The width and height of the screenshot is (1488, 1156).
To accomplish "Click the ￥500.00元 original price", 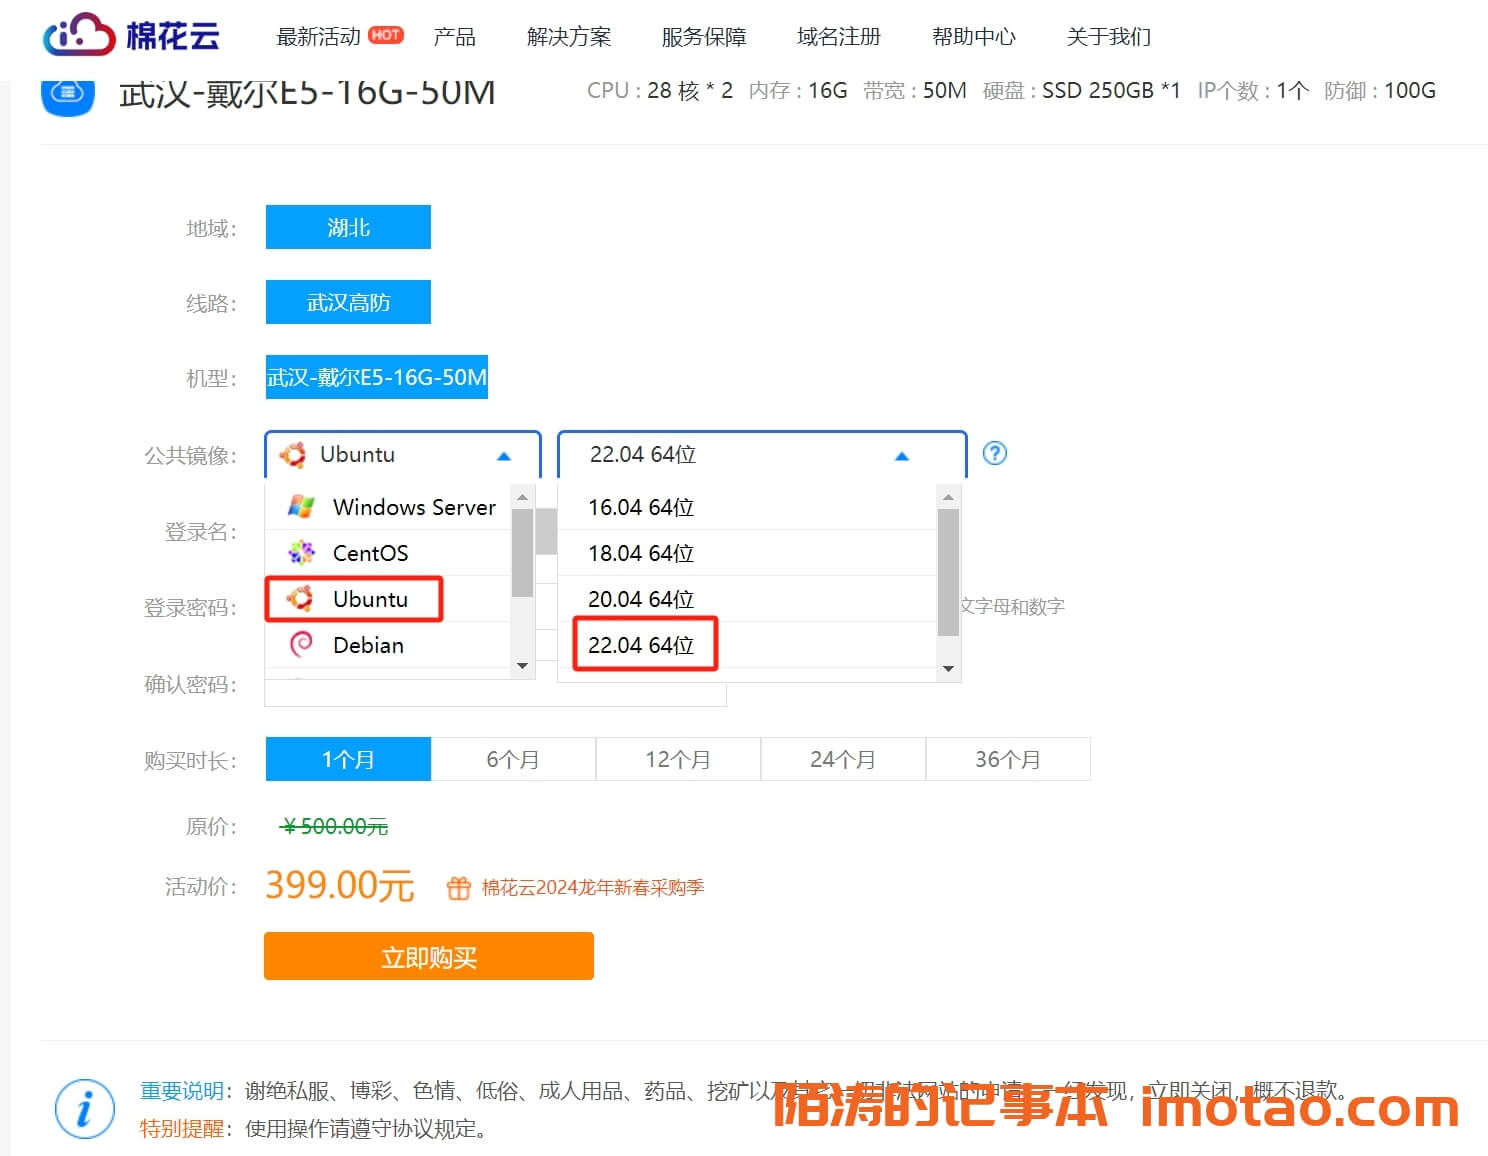I will pyautogui.click(x=334, y=827).
